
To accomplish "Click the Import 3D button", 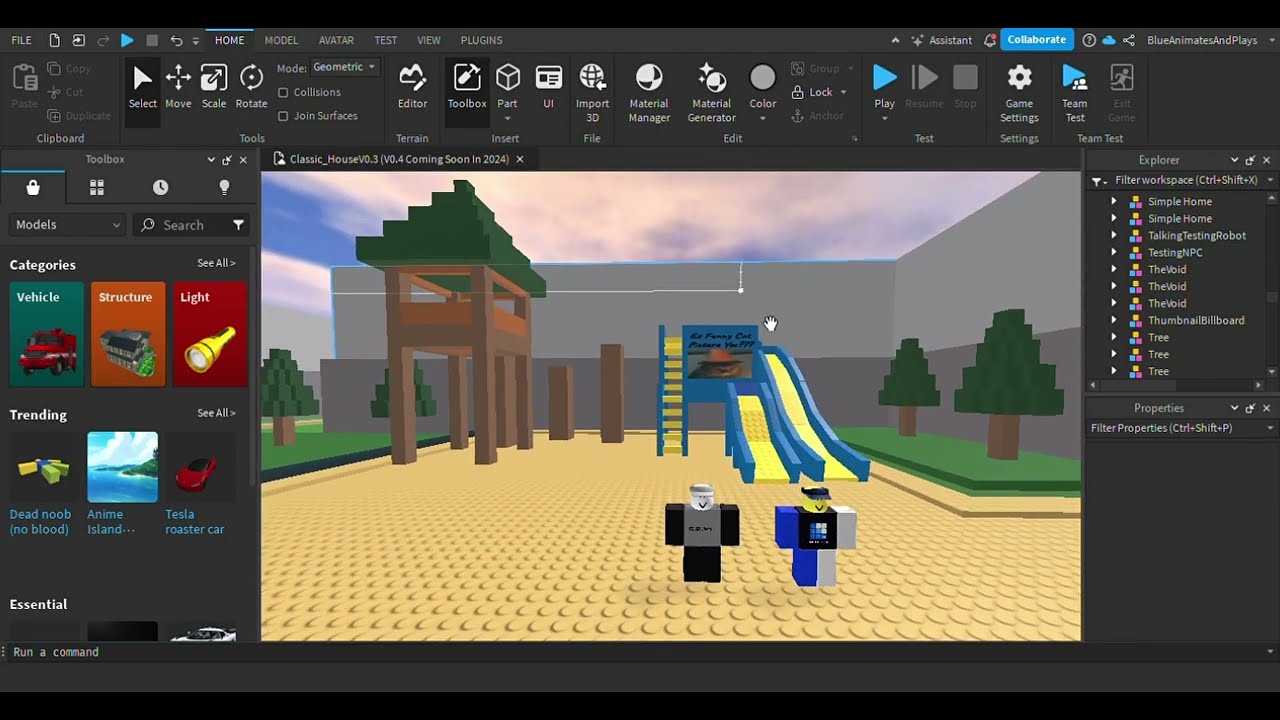I will coord(592,92).
